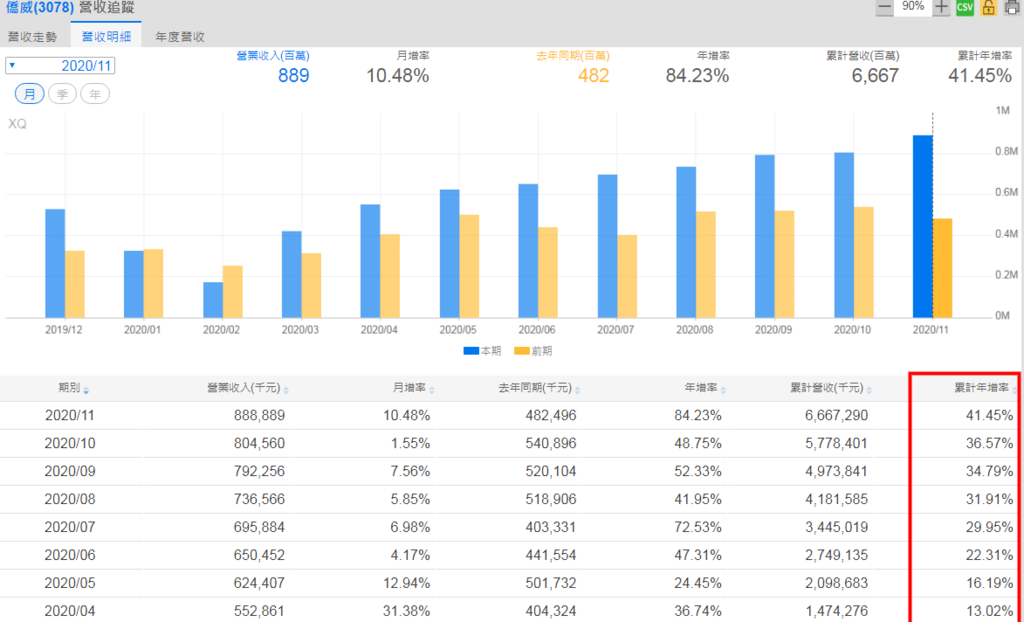The width and height of the screenshot is (1024, 622).
Task: Click last-year value 518,906
Action: 551,499
